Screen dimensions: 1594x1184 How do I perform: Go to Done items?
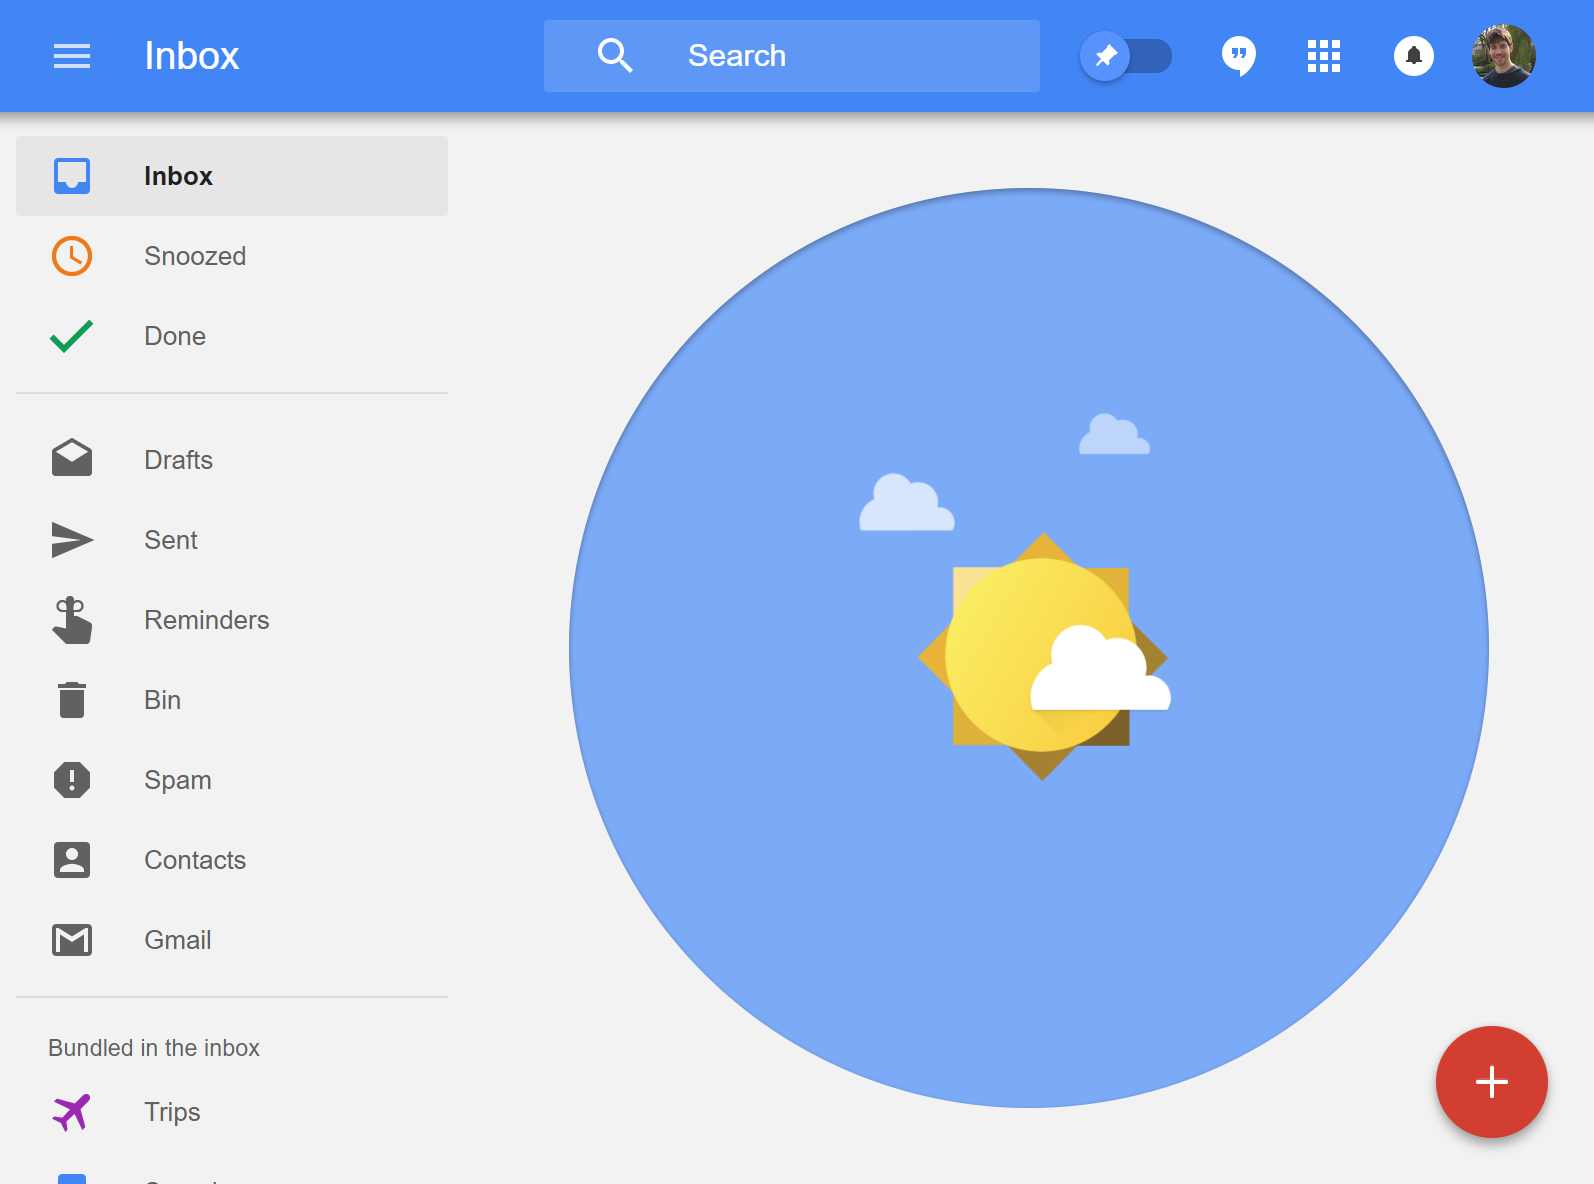point(175,336)
